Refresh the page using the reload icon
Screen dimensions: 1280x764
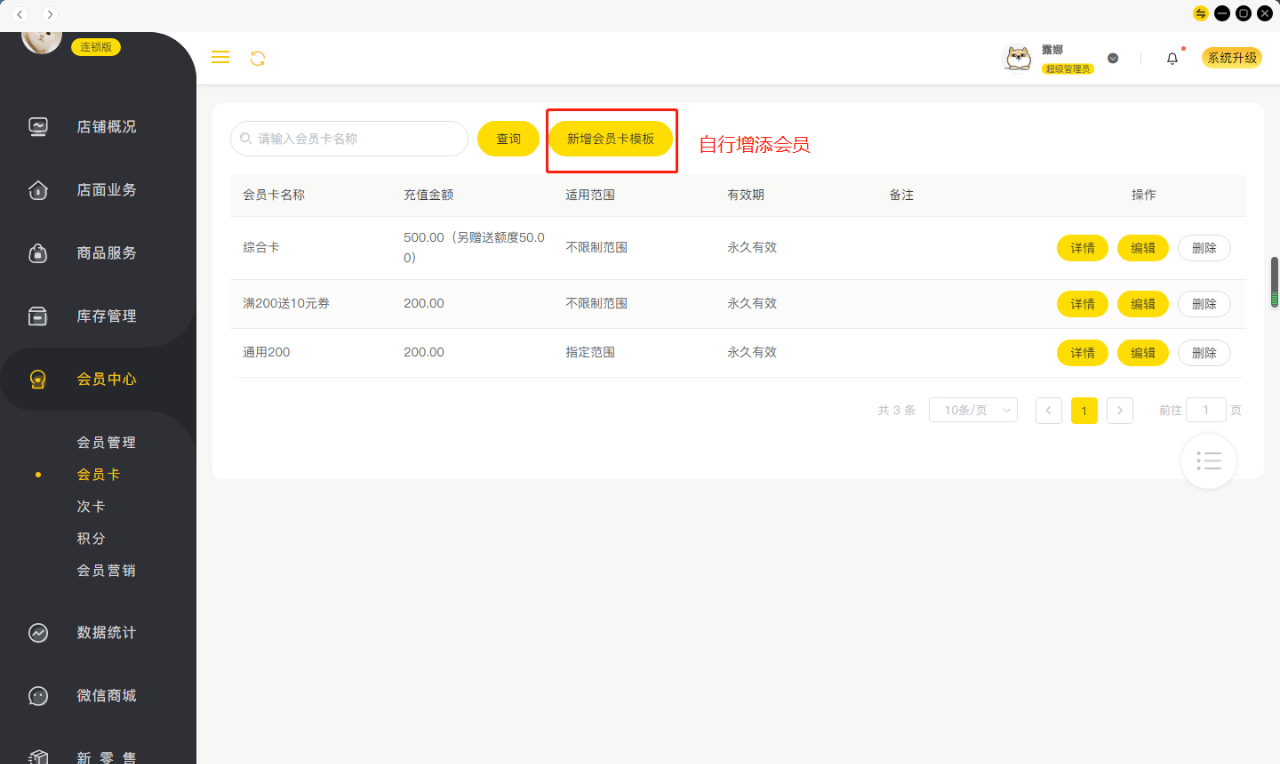click(258, 58)
